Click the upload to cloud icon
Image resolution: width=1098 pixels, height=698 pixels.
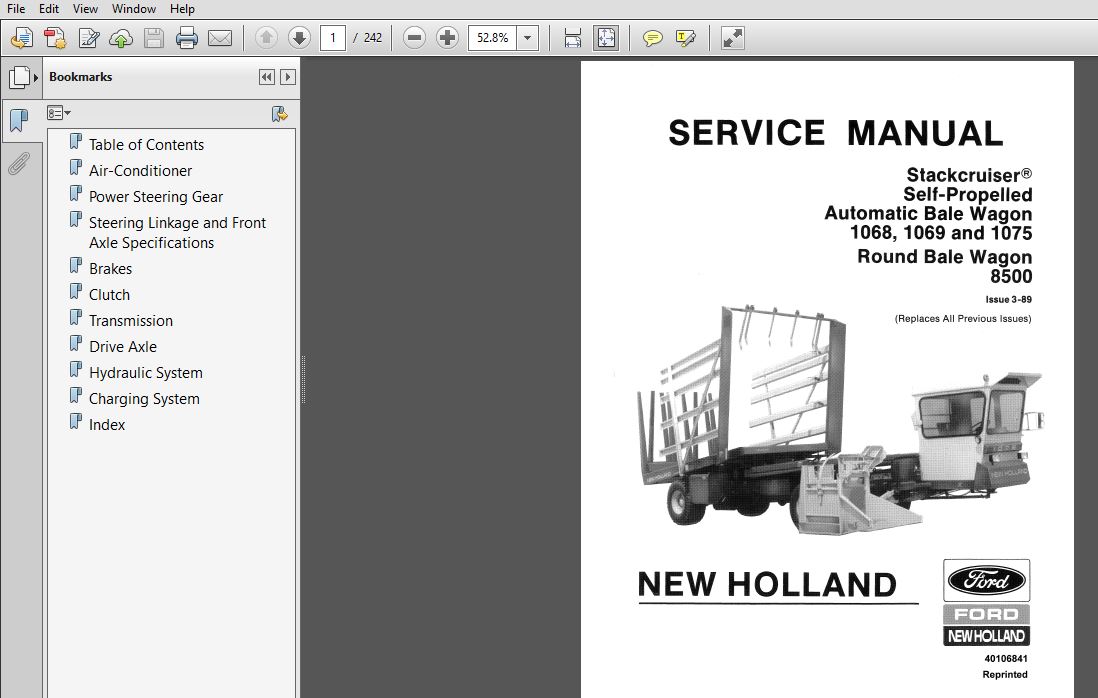tap(121, 38)
